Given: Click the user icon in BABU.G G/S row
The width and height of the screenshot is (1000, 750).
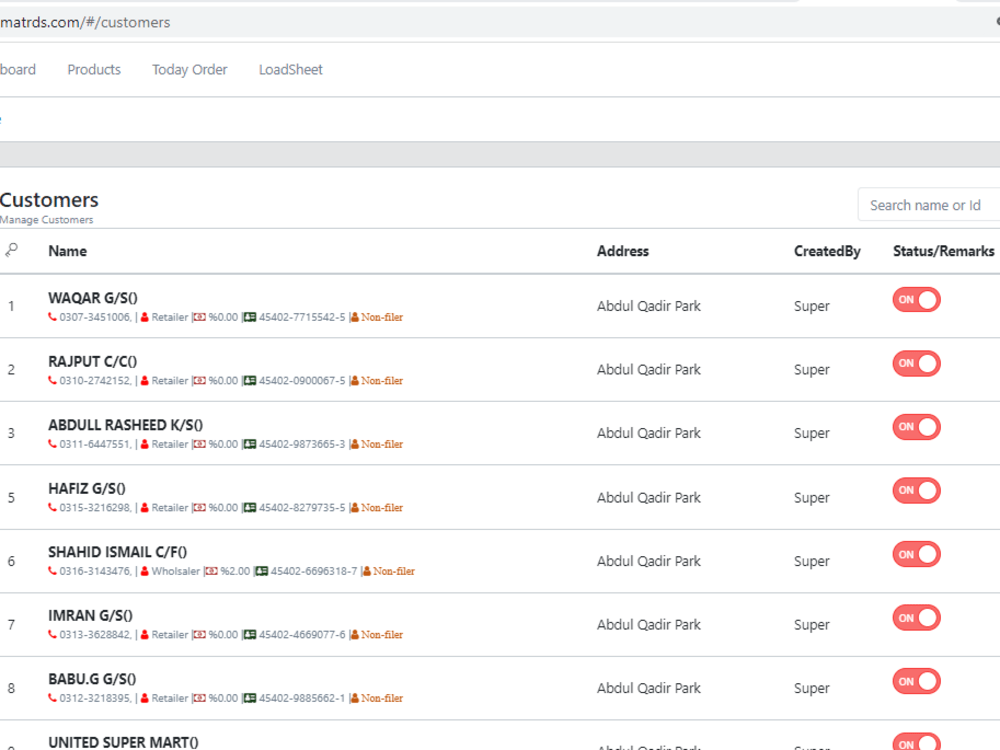Looking at the screenshot, I should (x=145, y=698).
